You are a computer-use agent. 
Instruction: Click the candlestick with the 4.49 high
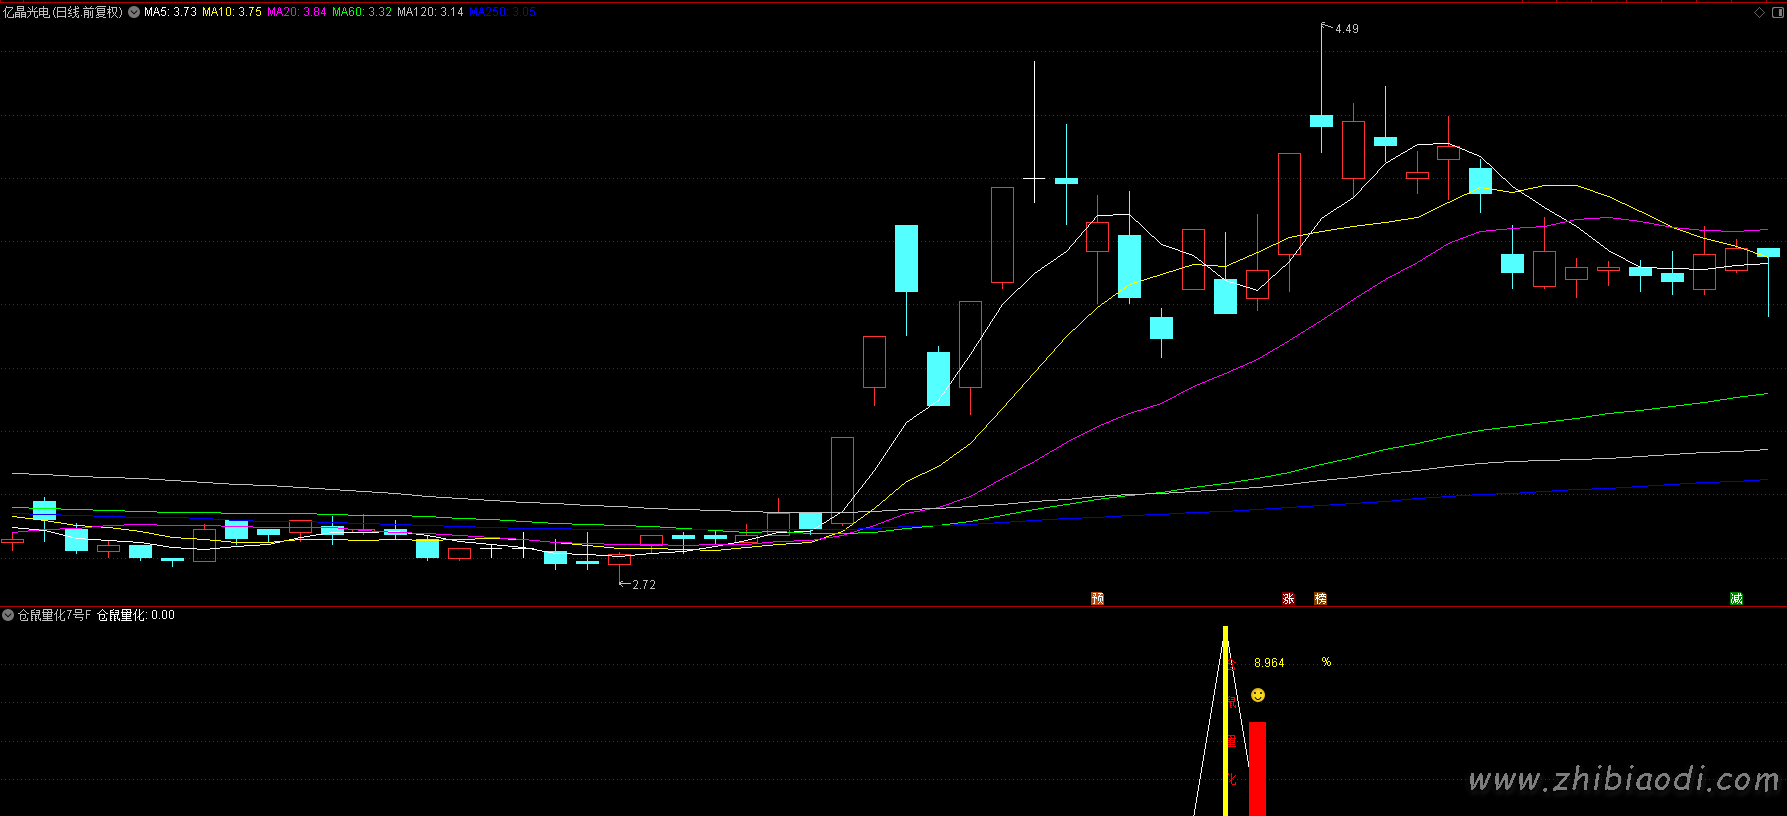pyautogui.click(x=1321, y=120)
